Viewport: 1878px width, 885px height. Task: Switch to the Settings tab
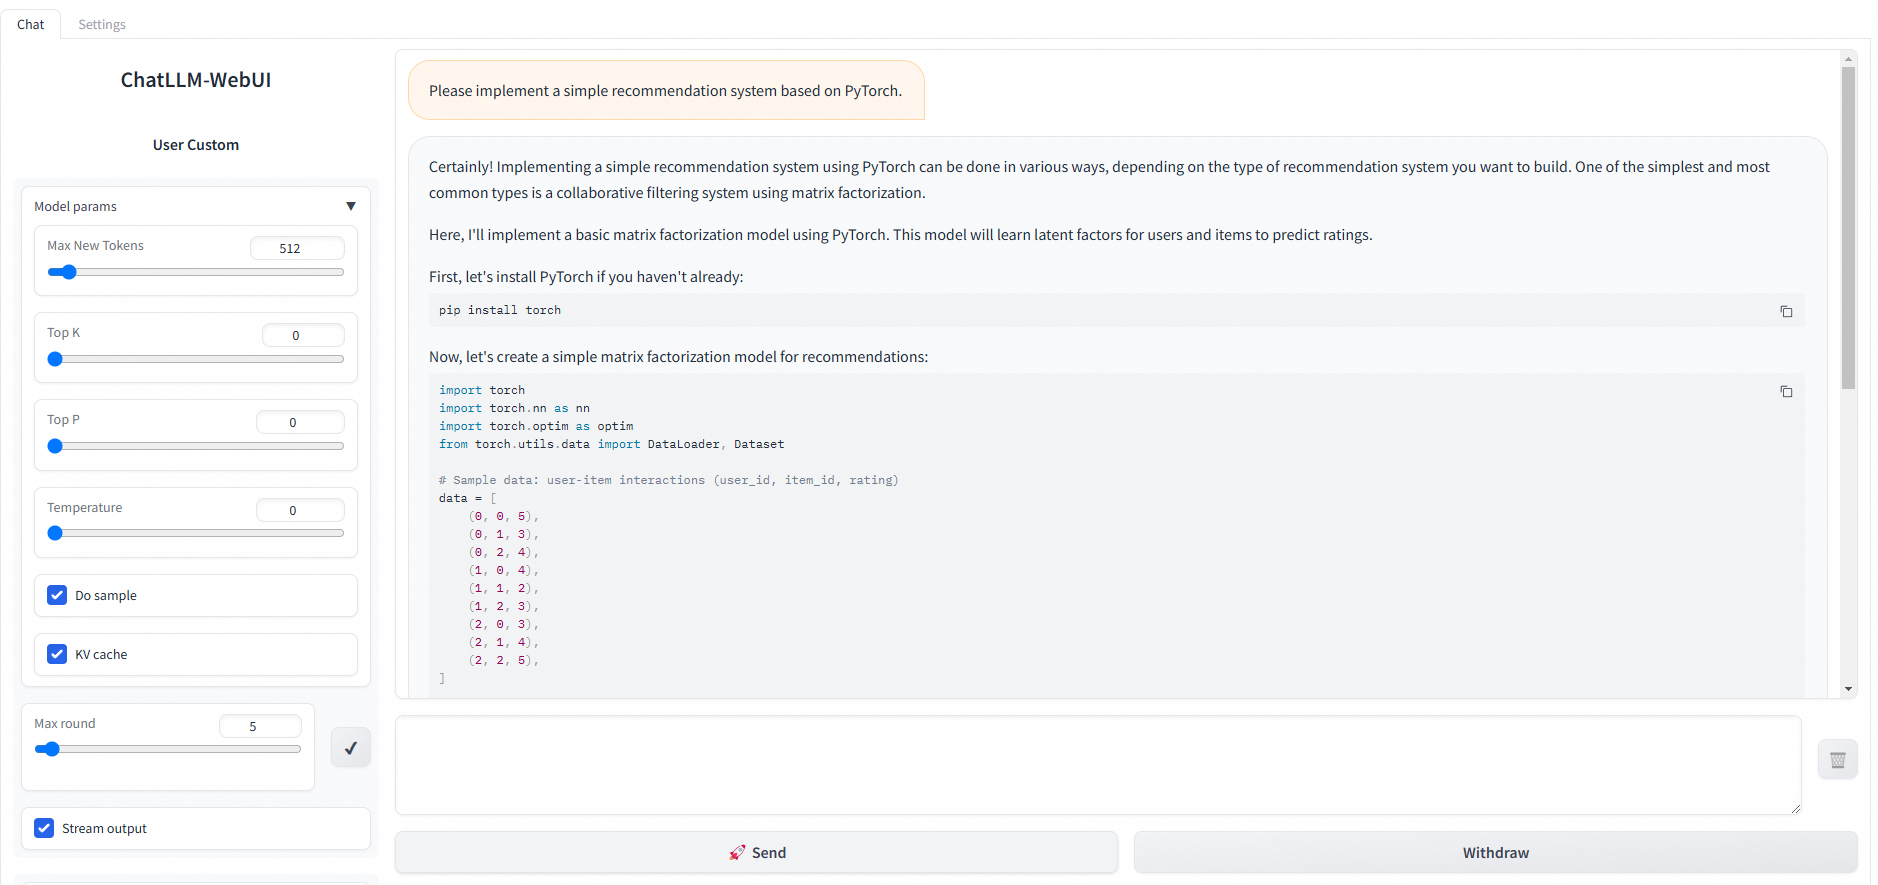[102, 24]
